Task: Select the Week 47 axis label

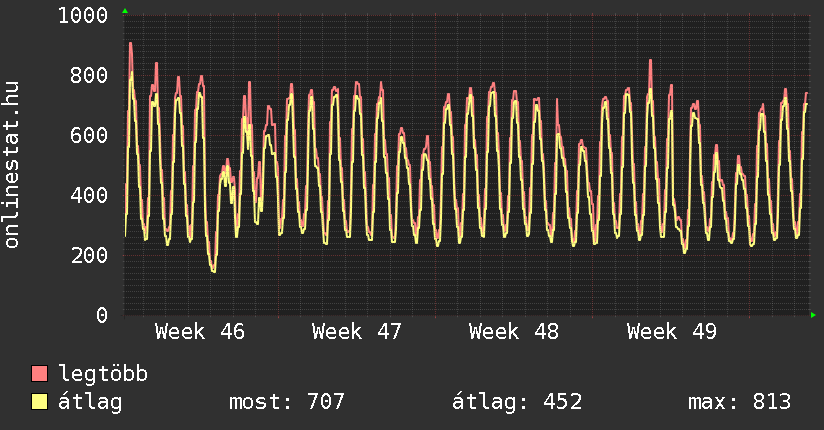Action: (x=357, y=332)
